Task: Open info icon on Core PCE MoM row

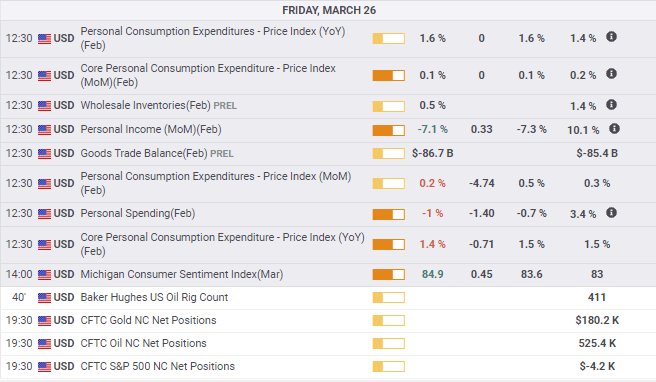Action: pyautogui.click(x=611, y=74)
